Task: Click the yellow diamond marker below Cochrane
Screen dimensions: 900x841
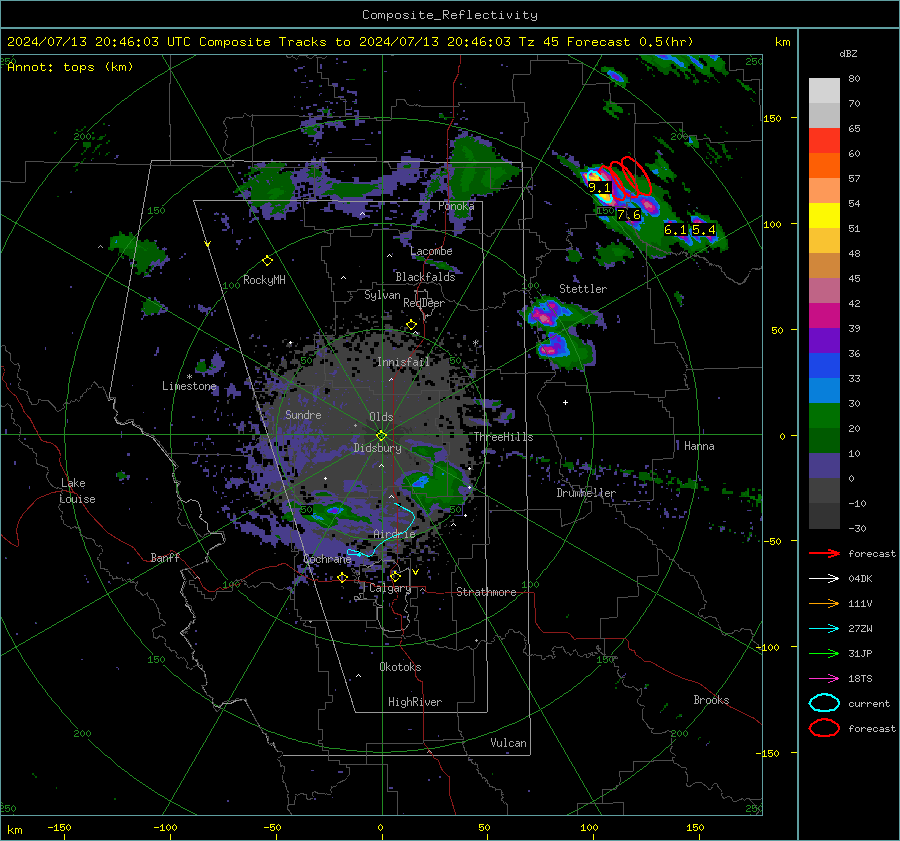Action: point(343,577)
